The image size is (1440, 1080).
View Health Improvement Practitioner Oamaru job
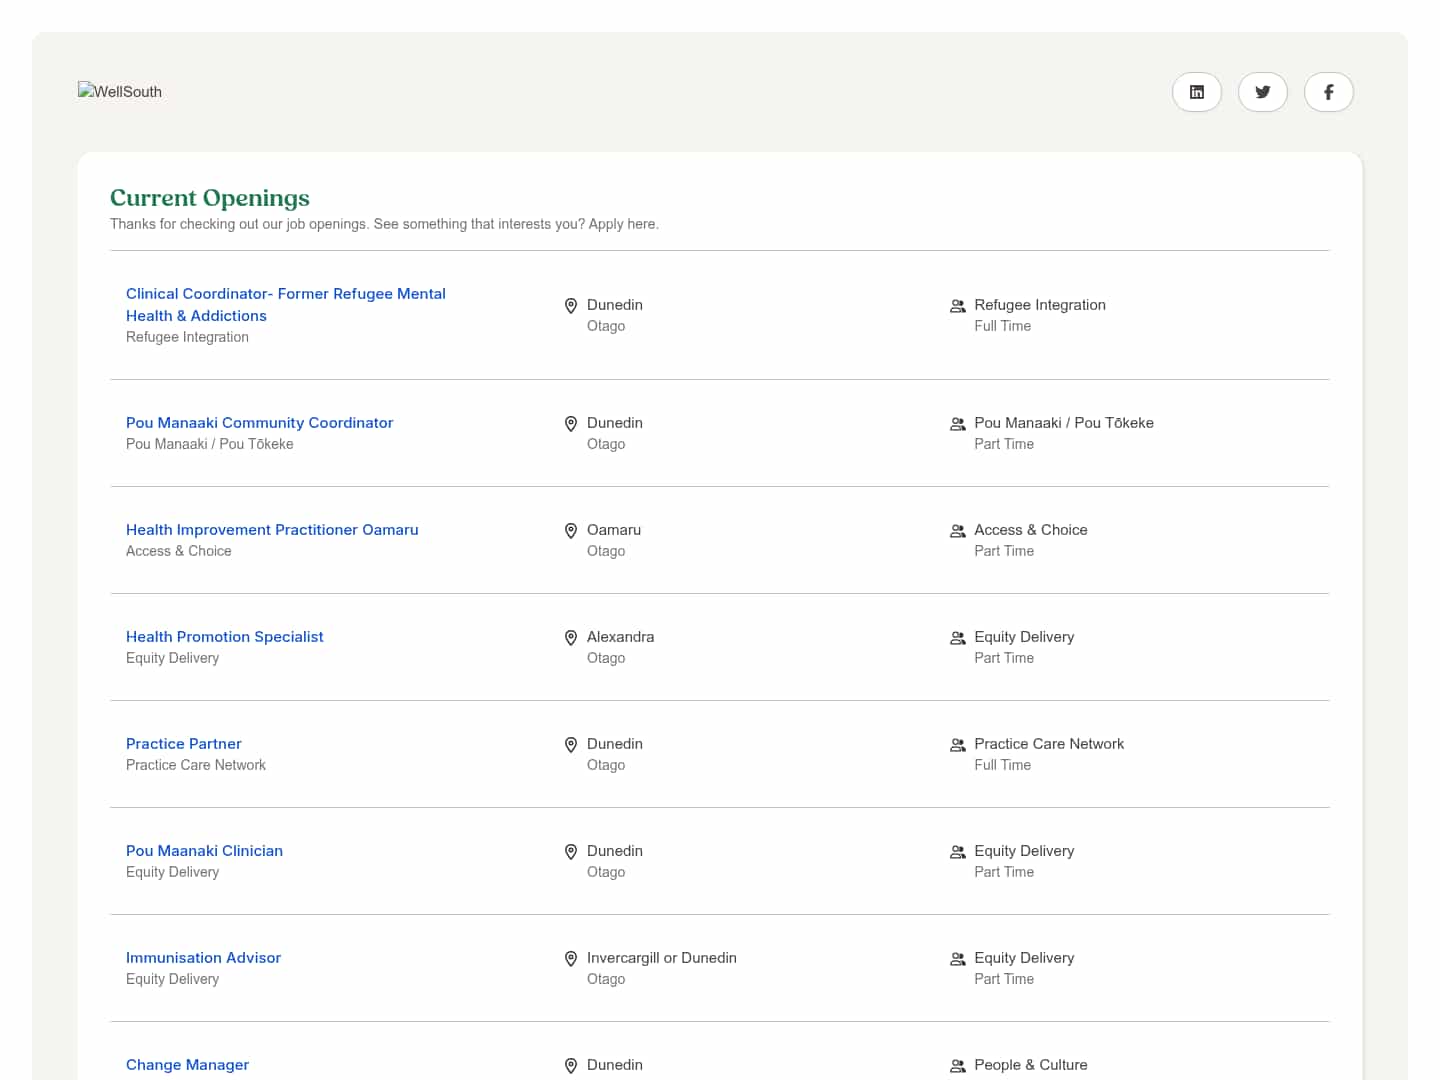tap(272, 530)
